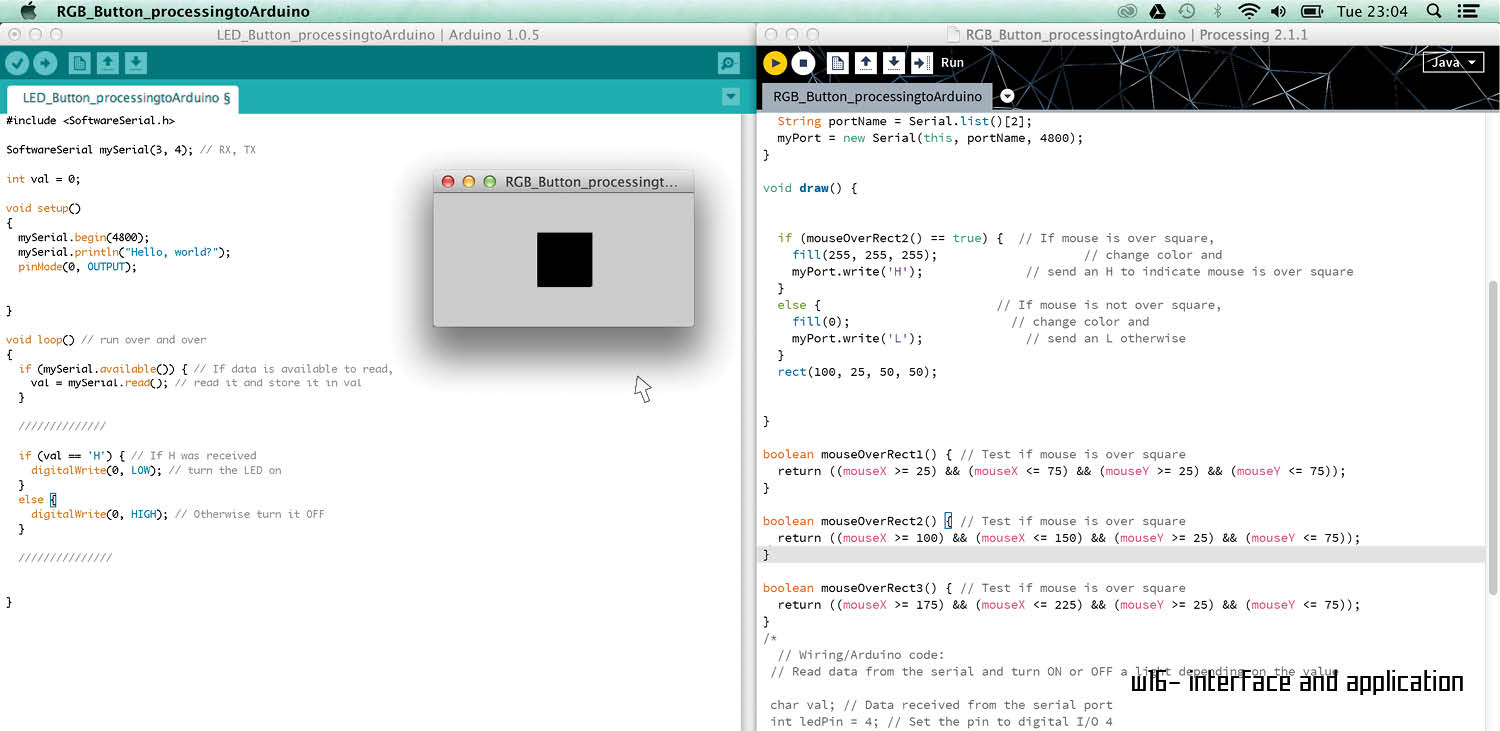The height and width of the screenshot is (731, 1500).
Task: Stop the Processing sketch
Action: pos(803,63)
